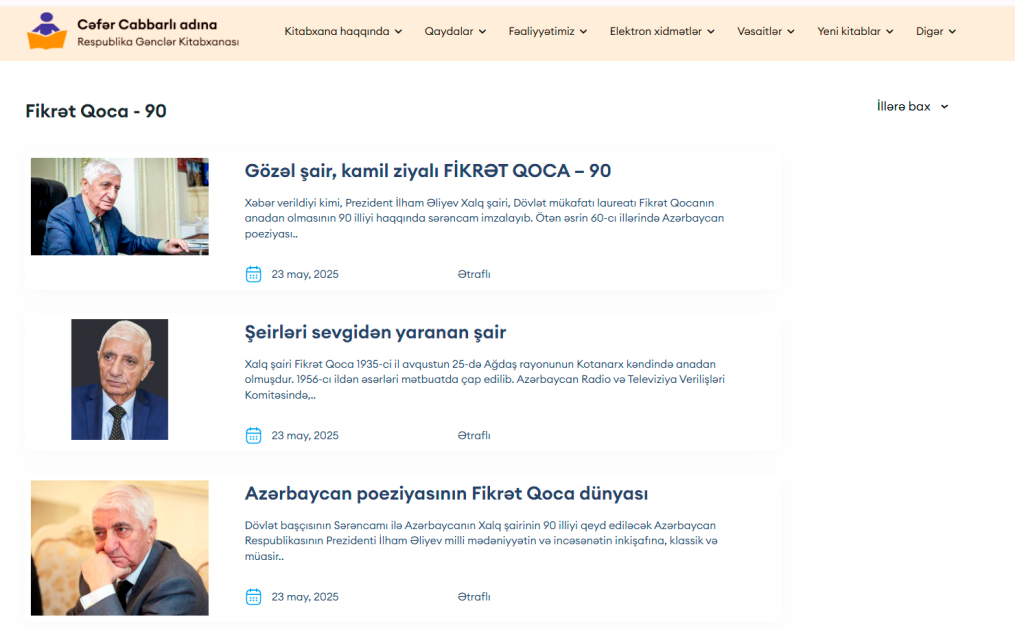This screenshot has width=1015, height=630.
Task: Open article Azərbaycan poeziyasının Fikrət Qoca dünyası
Action: pos(446,493)
